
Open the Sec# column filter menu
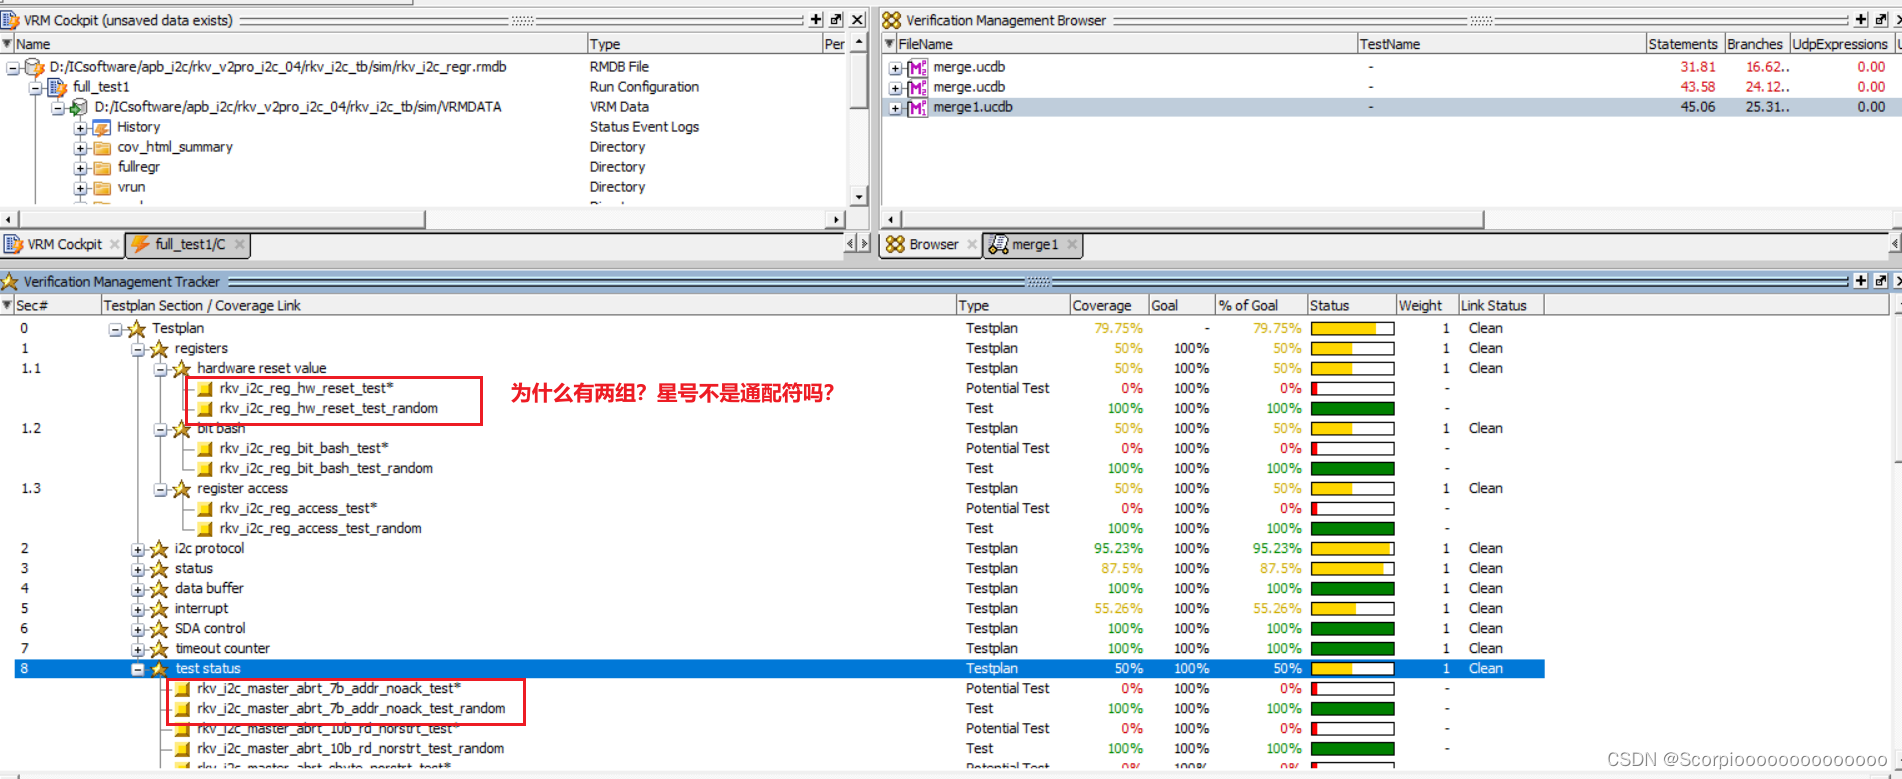[x=7, y=306]
